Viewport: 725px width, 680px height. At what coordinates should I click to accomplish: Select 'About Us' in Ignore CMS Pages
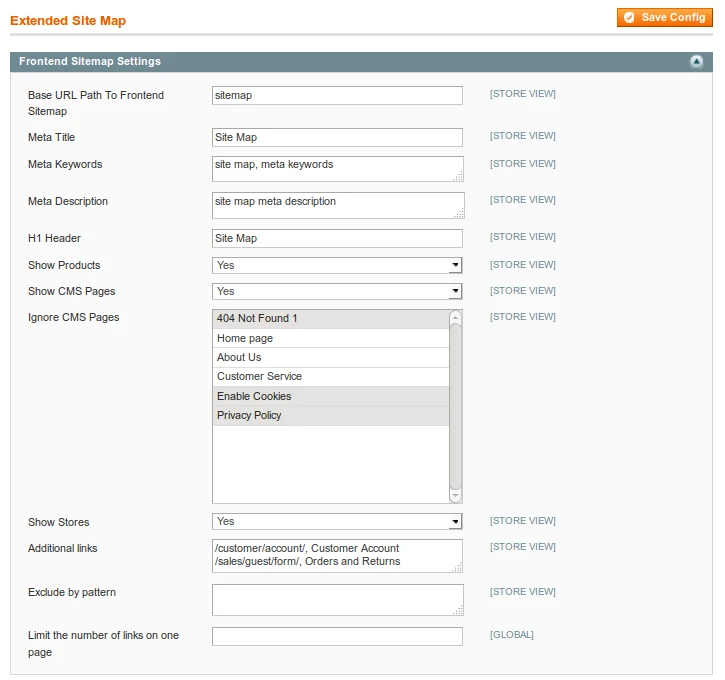(x=330, y=357)
